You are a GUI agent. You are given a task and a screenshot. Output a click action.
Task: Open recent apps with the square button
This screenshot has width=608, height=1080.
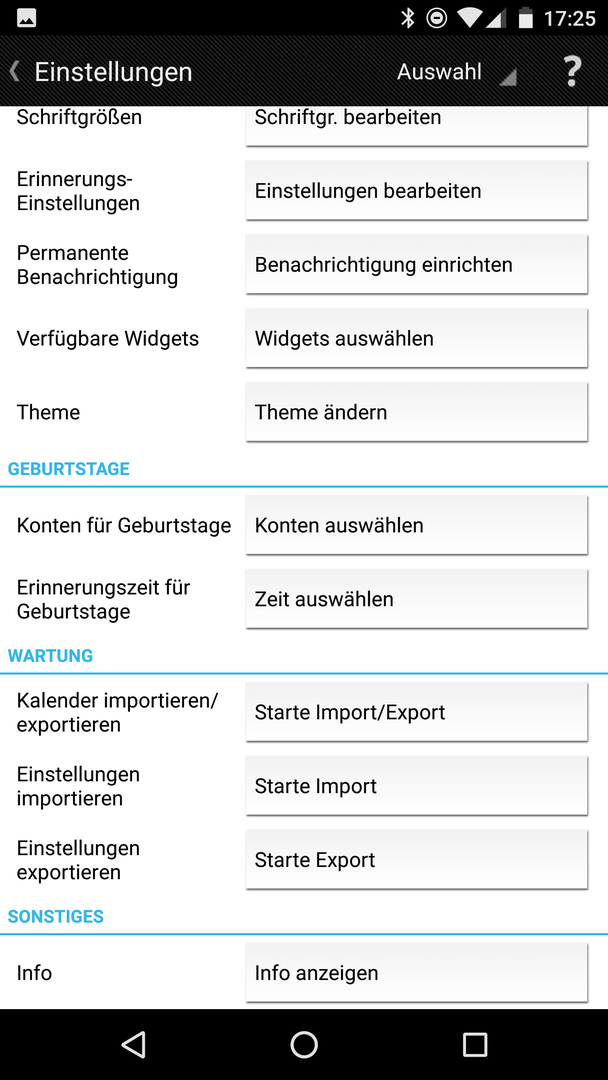coord(474,1044)
